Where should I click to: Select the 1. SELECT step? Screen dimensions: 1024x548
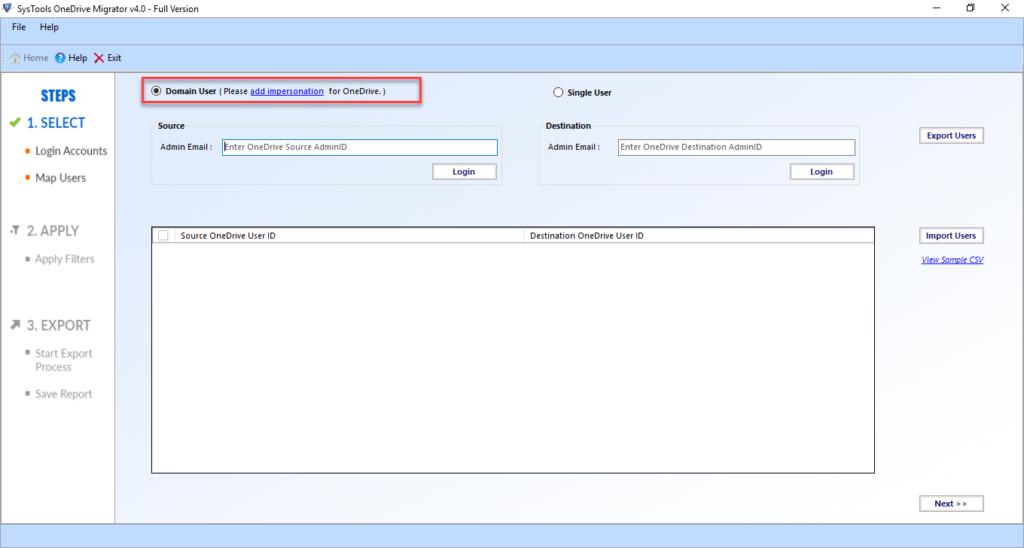[56, 123]
